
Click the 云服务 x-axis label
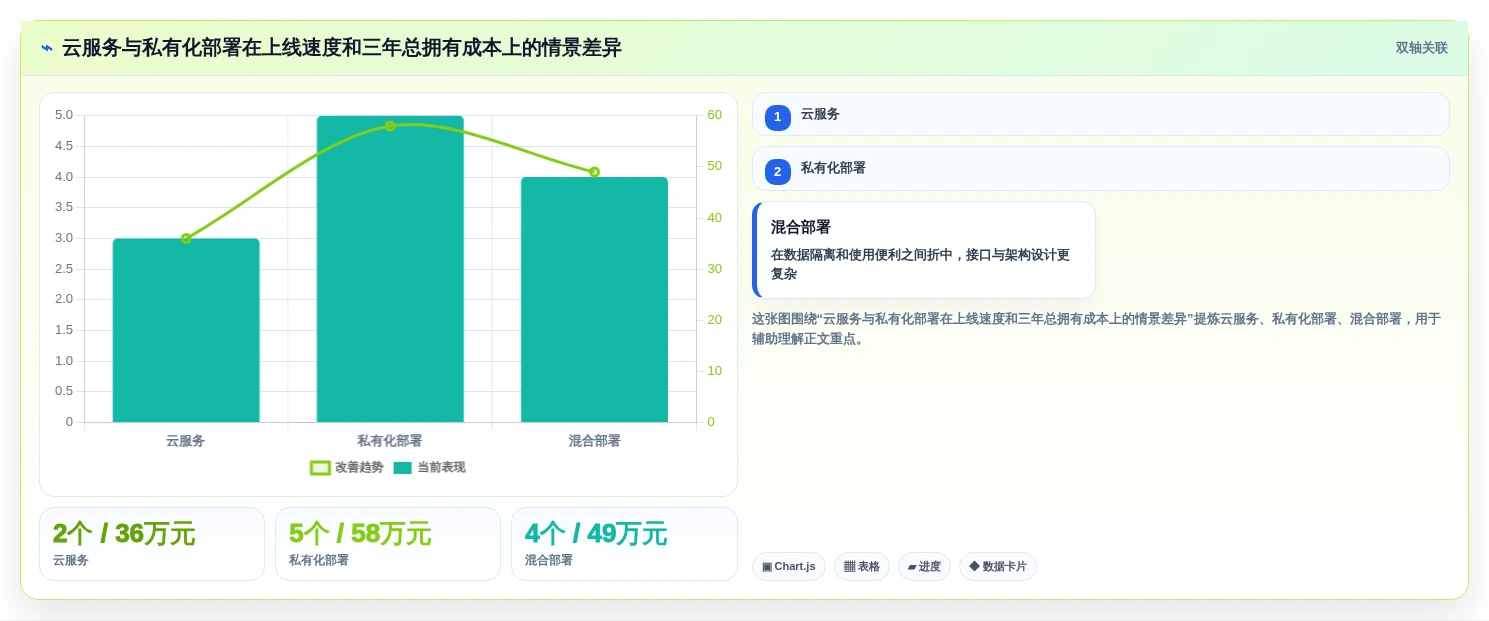coord(186,441)
